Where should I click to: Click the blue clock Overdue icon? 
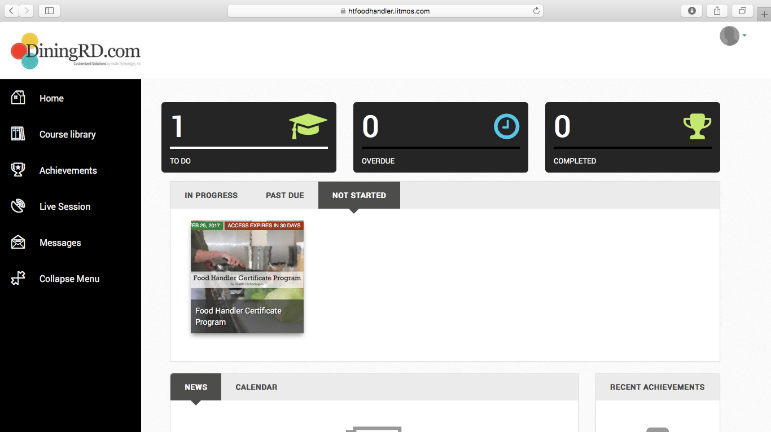(x=506, y=126)
